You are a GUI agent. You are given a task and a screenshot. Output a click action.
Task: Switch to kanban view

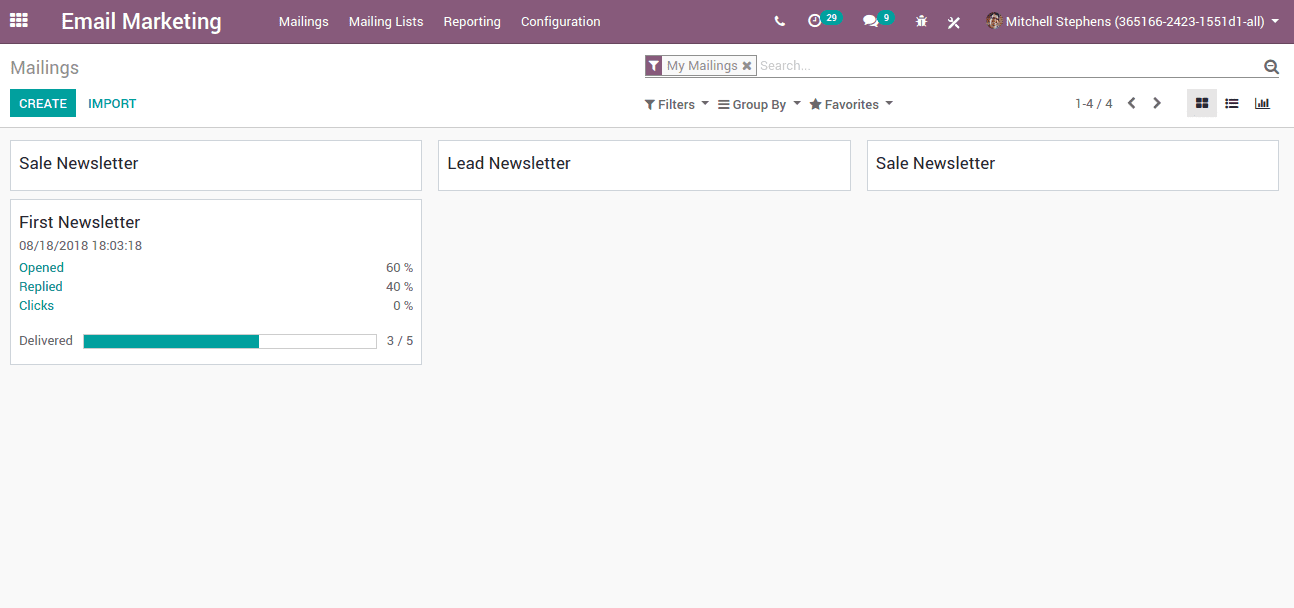click(1202, 103)
